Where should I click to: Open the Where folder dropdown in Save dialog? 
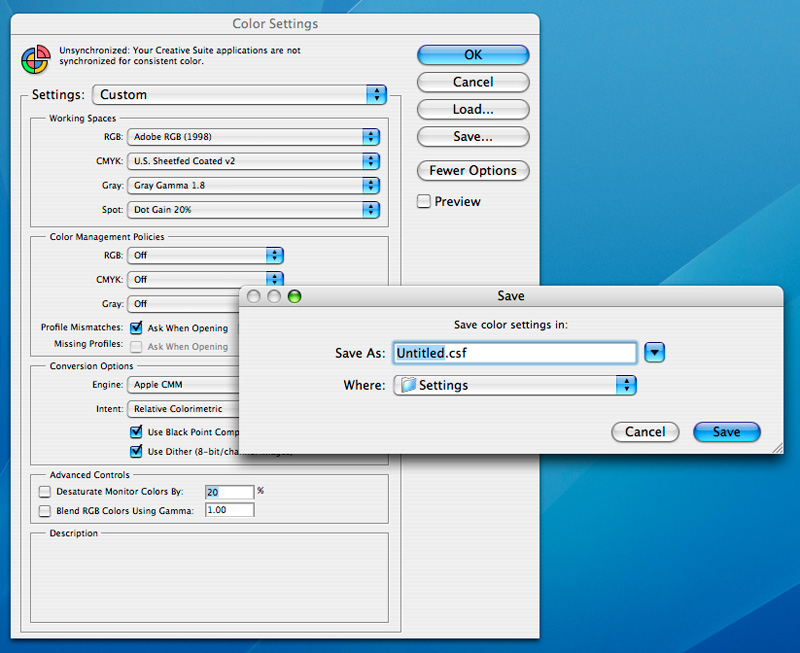click(x=515, y=385)
